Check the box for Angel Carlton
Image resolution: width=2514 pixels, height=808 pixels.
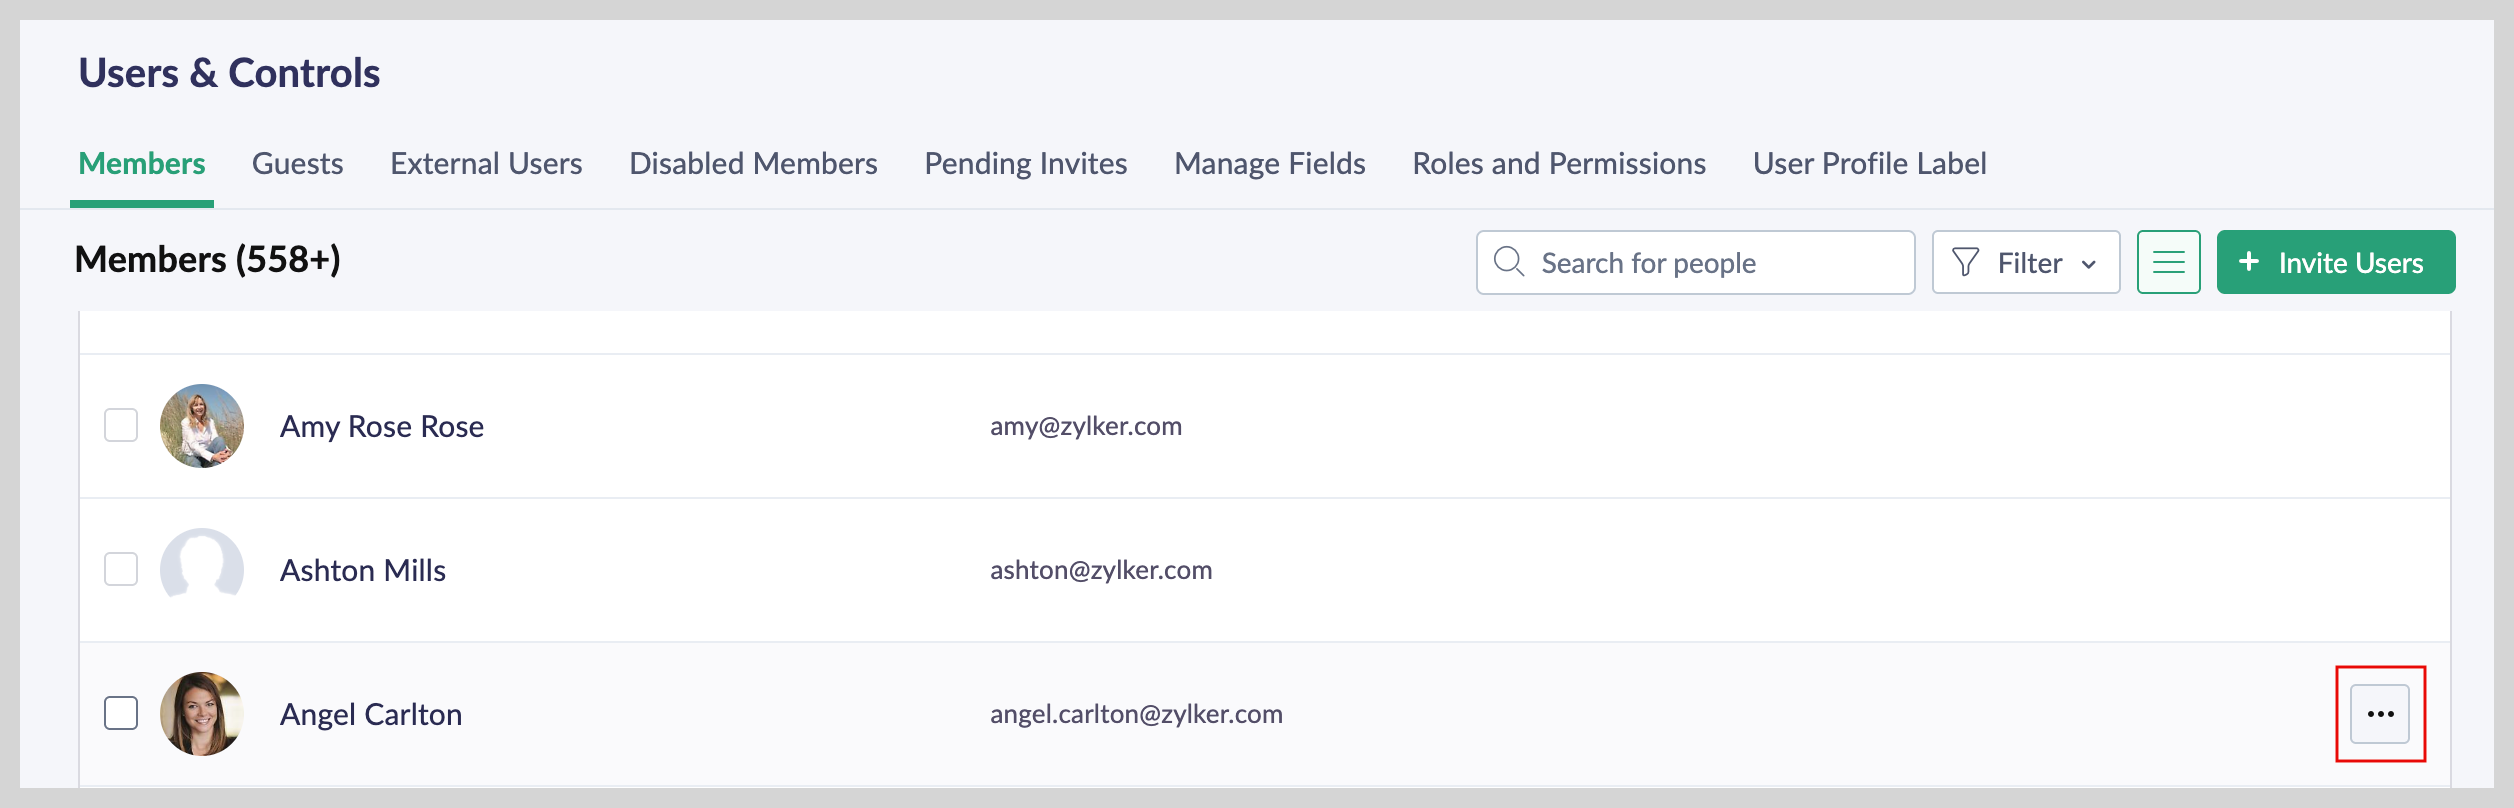coord(121,714)
